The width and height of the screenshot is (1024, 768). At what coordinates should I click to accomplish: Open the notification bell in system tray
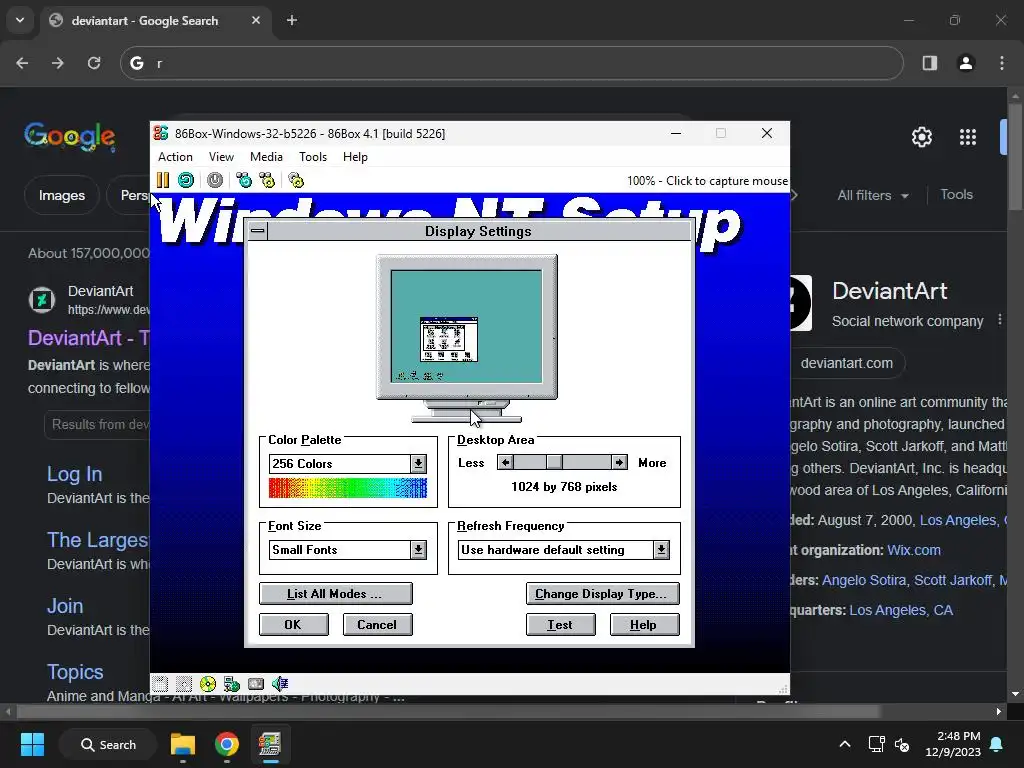(x=997, y=744)
